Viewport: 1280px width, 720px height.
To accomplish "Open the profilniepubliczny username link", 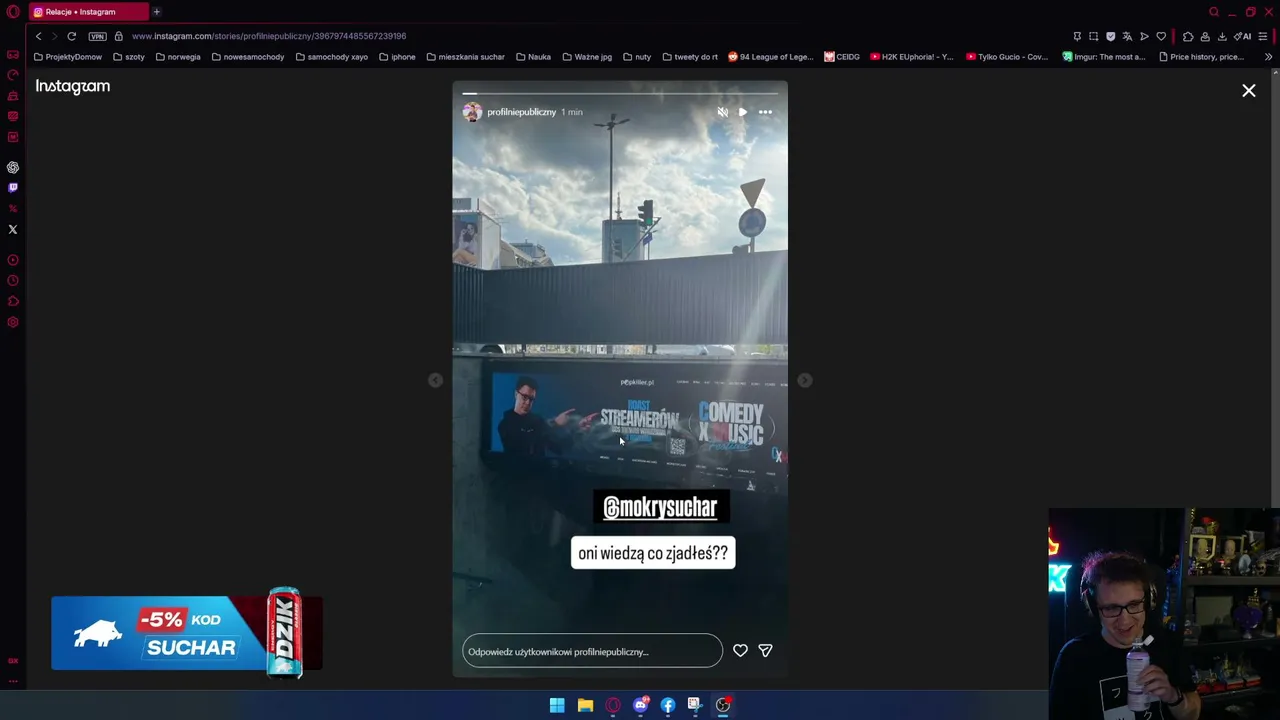I will pyautogui.click(x=521, y=112).
